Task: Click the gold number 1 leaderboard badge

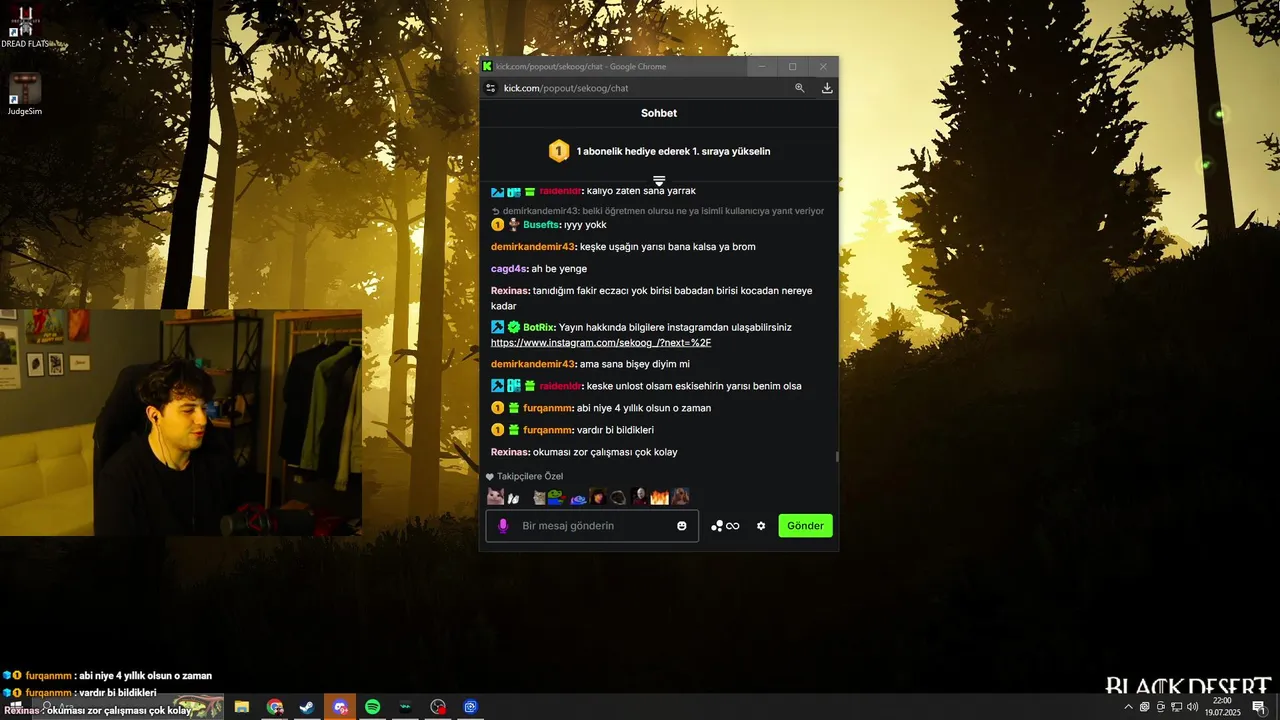Action: [x=558, y=151]
